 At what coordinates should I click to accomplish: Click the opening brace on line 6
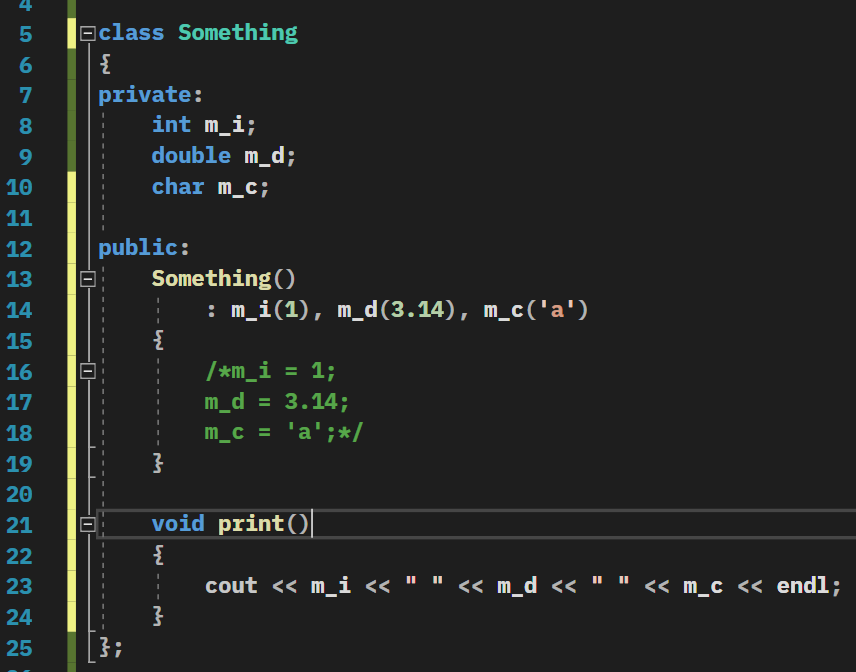pyautogui.click(x=105, y=64)
